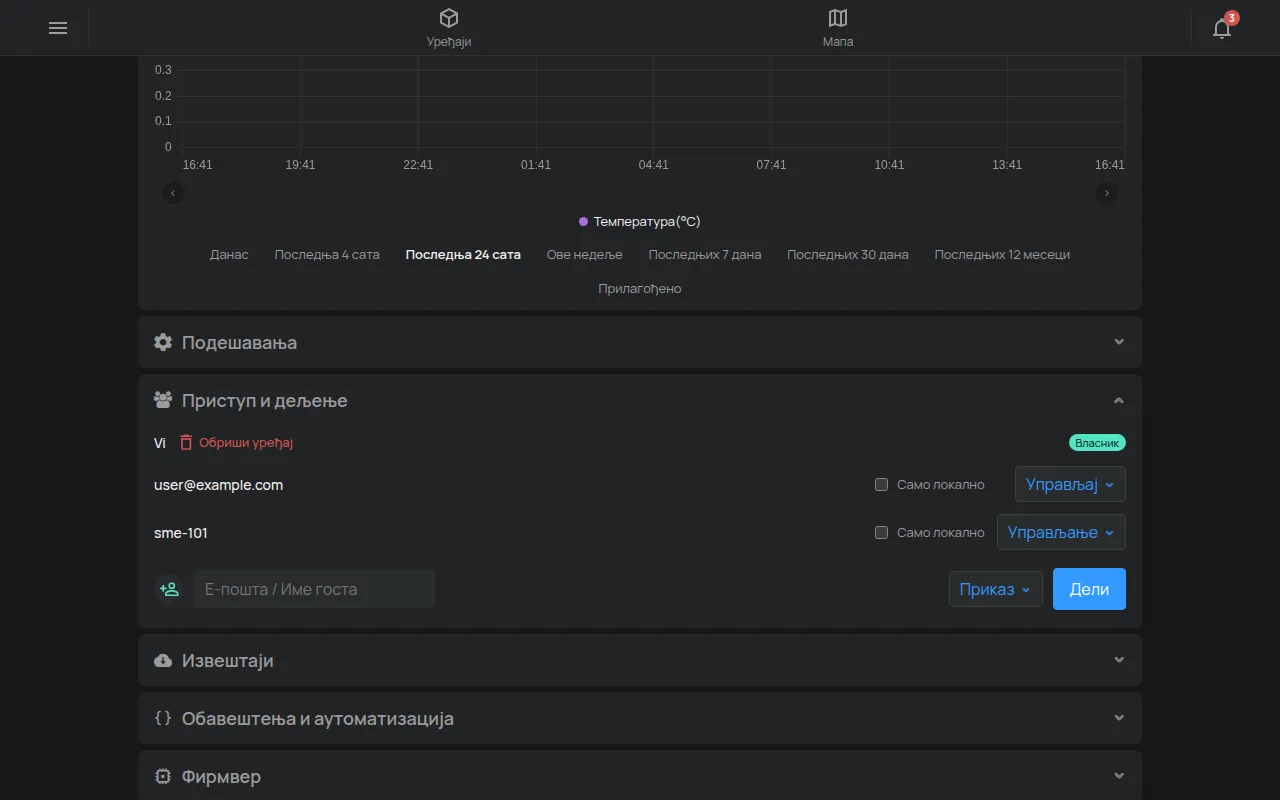The height and width of the screenshot is (800, 1280).
Task: Enable Само локално for user@example.com
Action: [881, 485]
